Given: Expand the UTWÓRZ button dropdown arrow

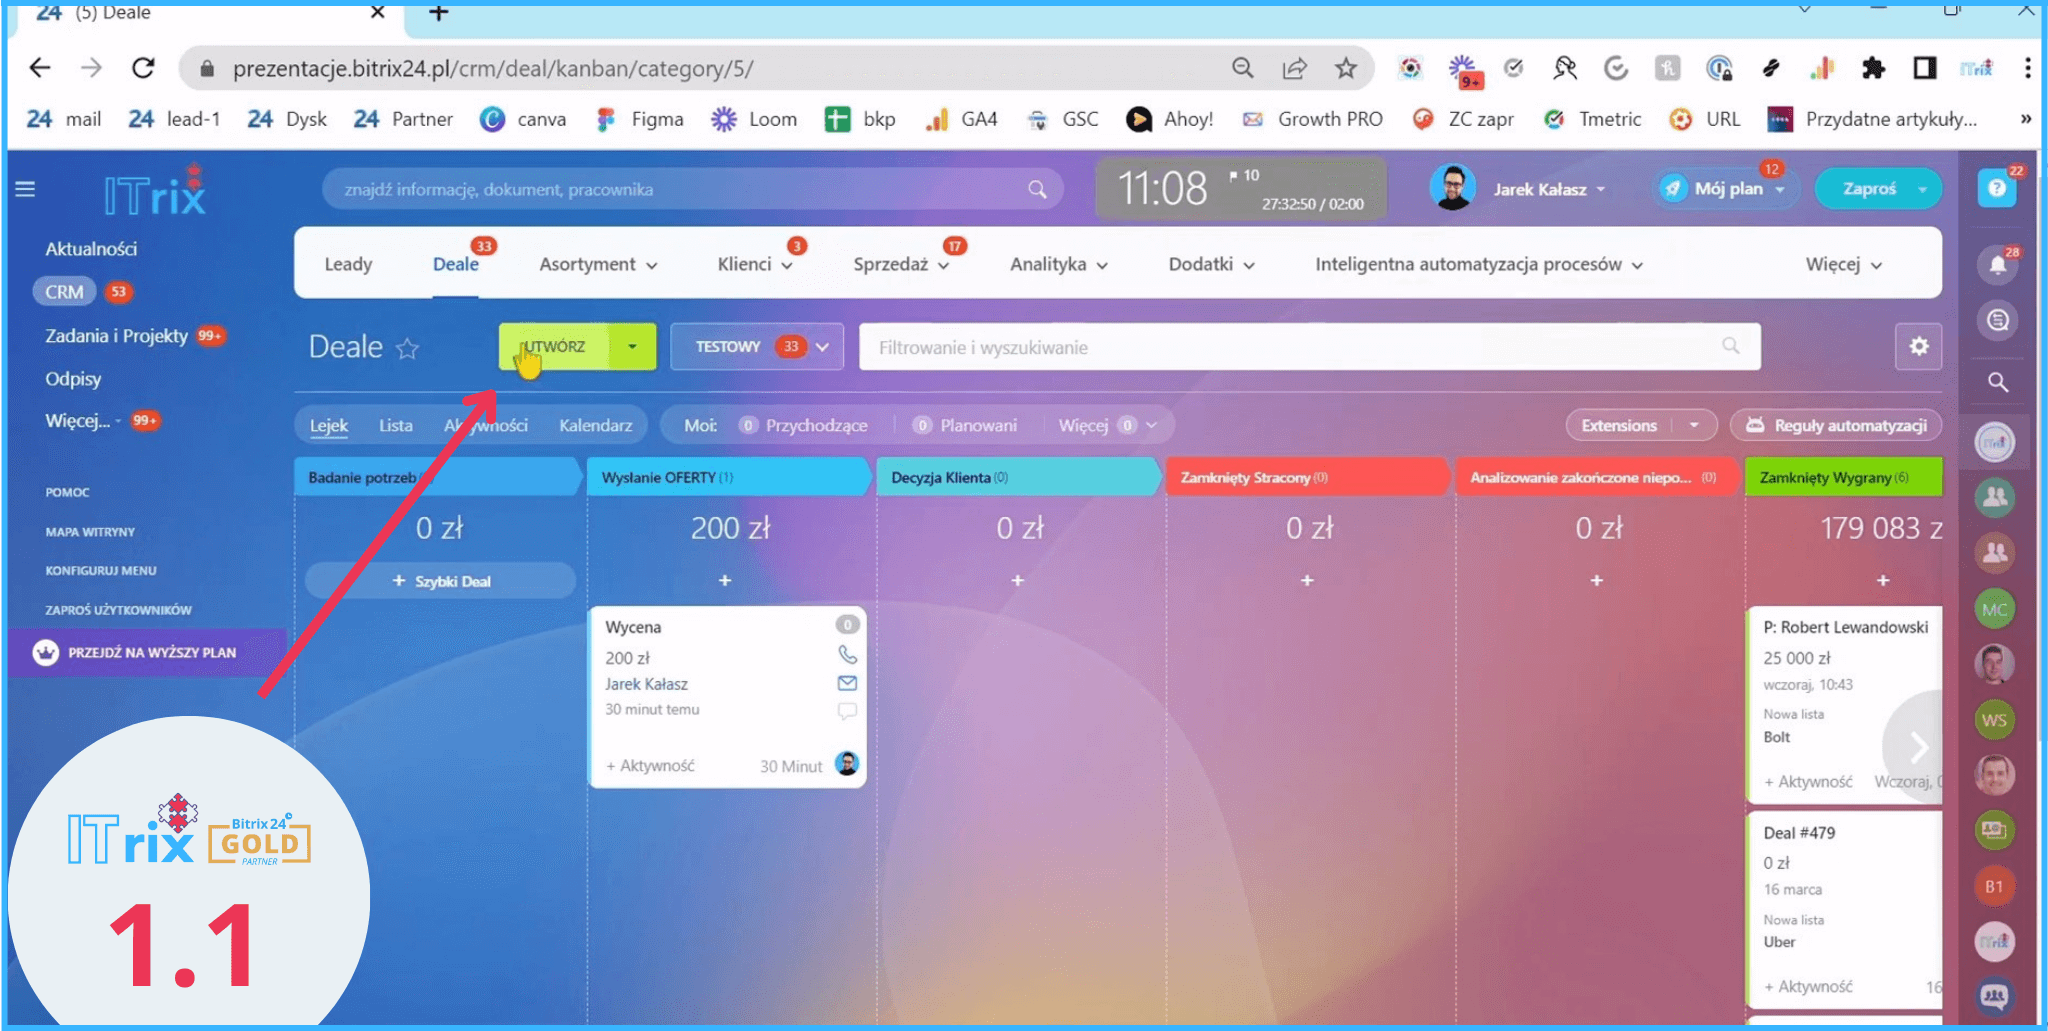Looking at the screenshot, I should tap(632, 347).
